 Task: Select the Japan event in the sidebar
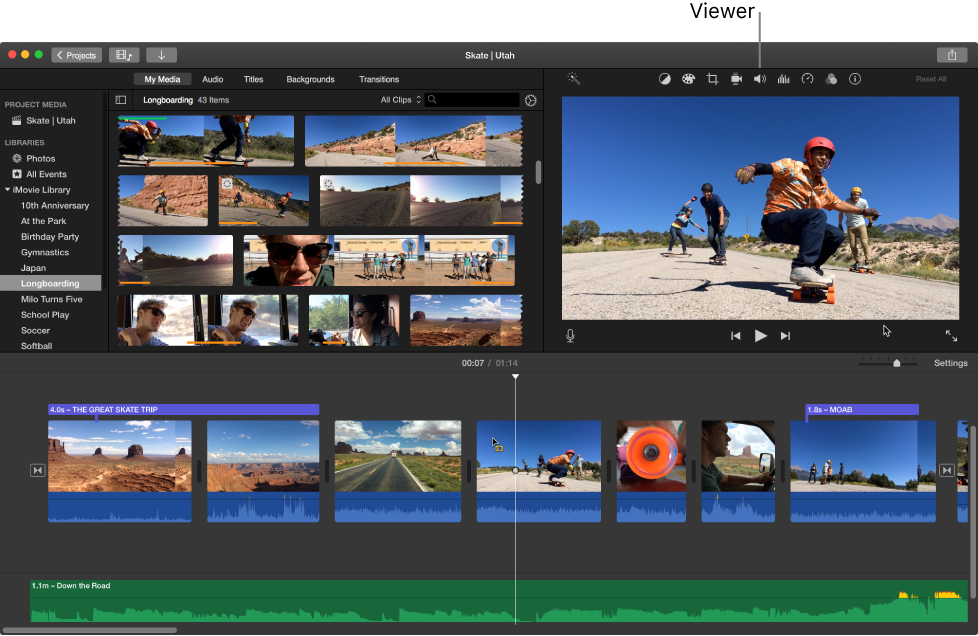[33, 267]
